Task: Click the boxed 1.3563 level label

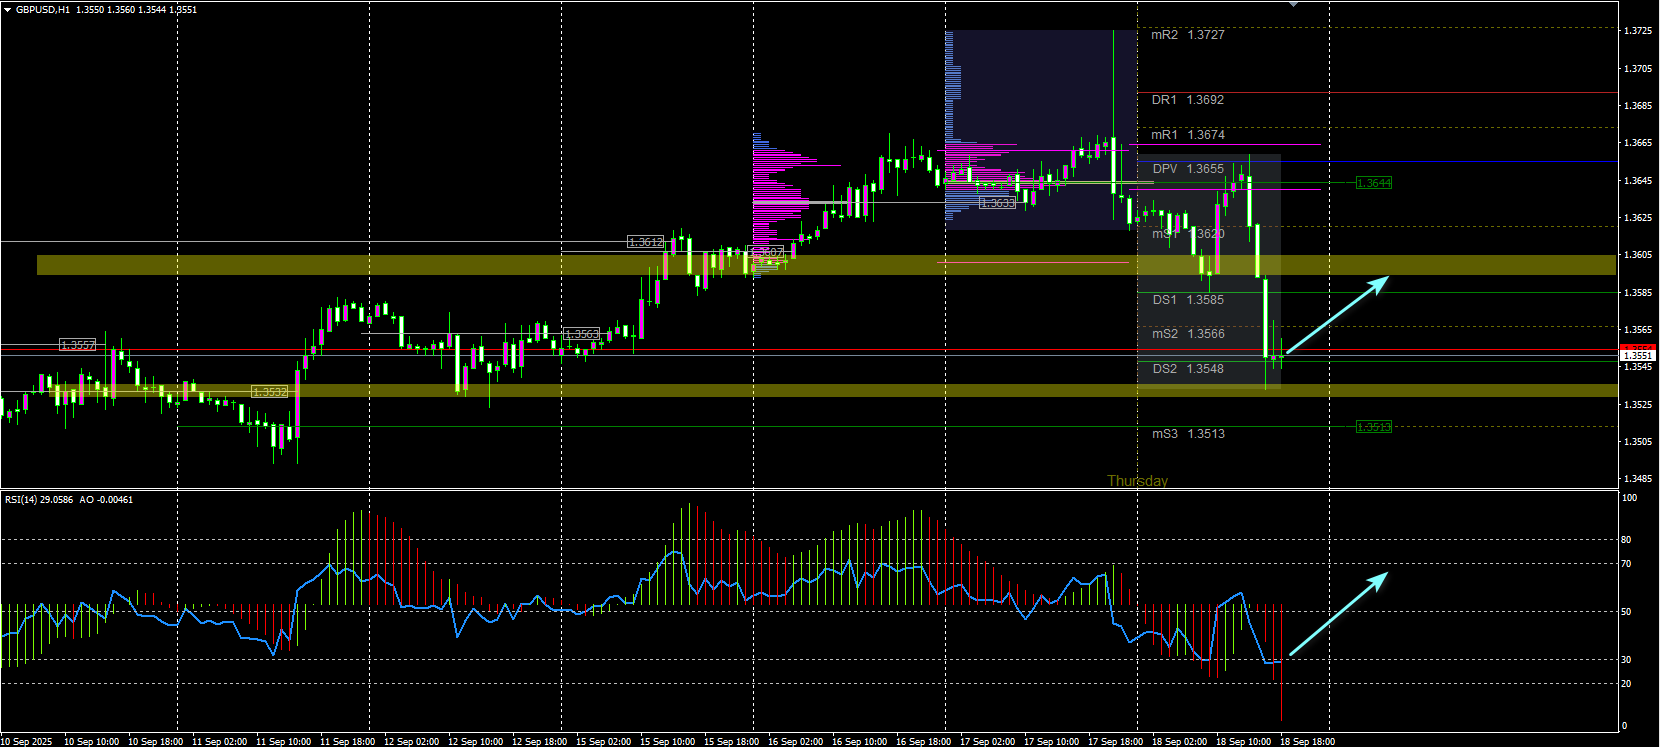Action: tap(581, 334)
